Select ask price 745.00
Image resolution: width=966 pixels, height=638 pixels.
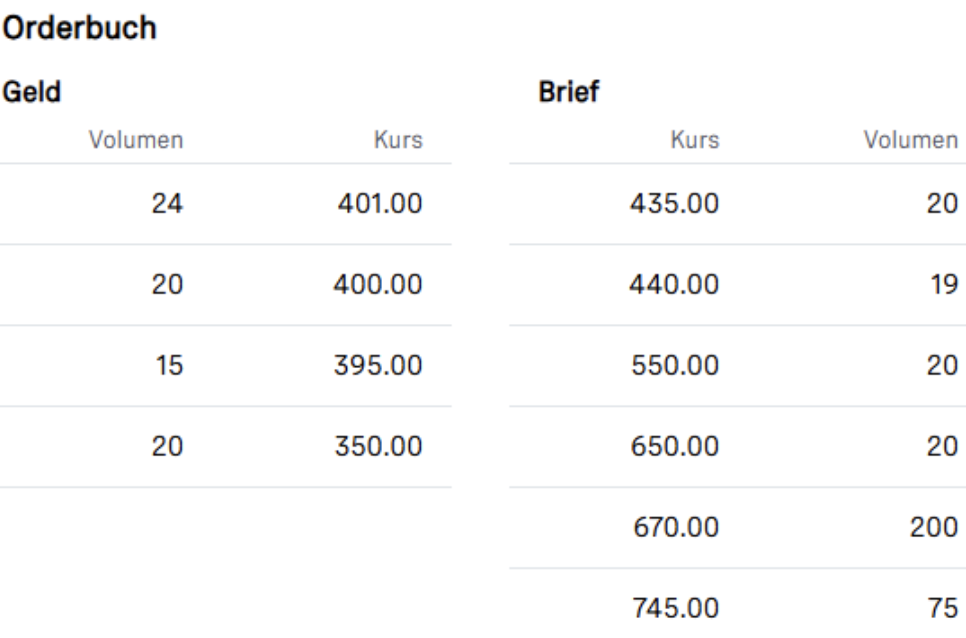(x=676, y=608)
